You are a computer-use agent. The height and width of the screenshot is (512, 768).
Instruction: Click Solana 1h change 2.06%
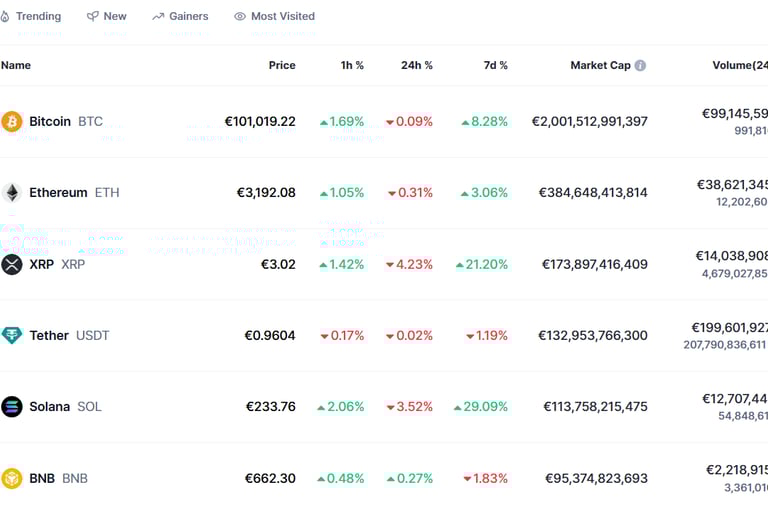(341, 407)
